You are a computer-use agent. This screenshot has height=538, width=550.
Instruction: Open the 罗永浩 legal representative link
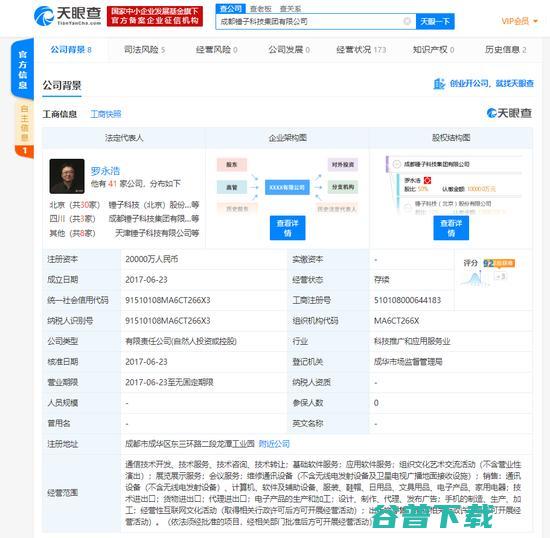[x=105, y=171]
